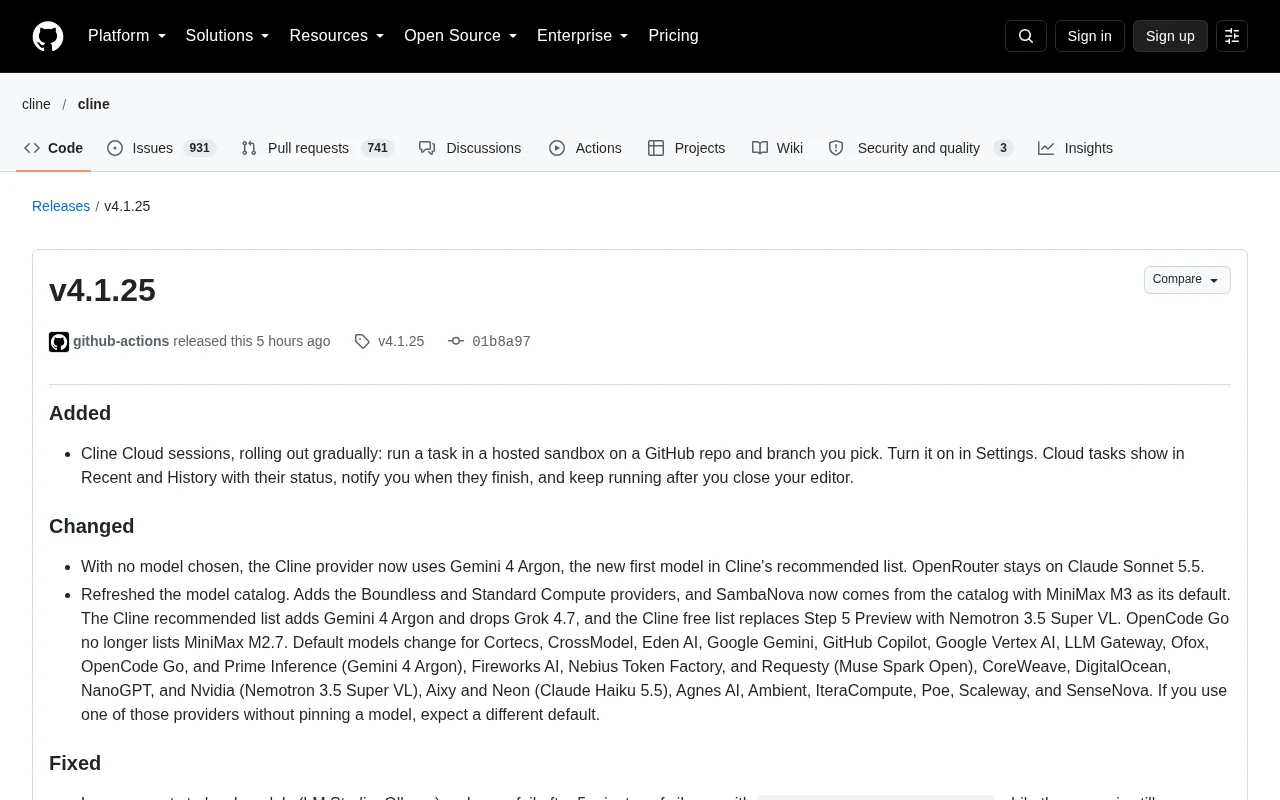Open the cline owner link
Viewport: 1280px width, 800px height.
pyautogui.click(x=36, y=104)
